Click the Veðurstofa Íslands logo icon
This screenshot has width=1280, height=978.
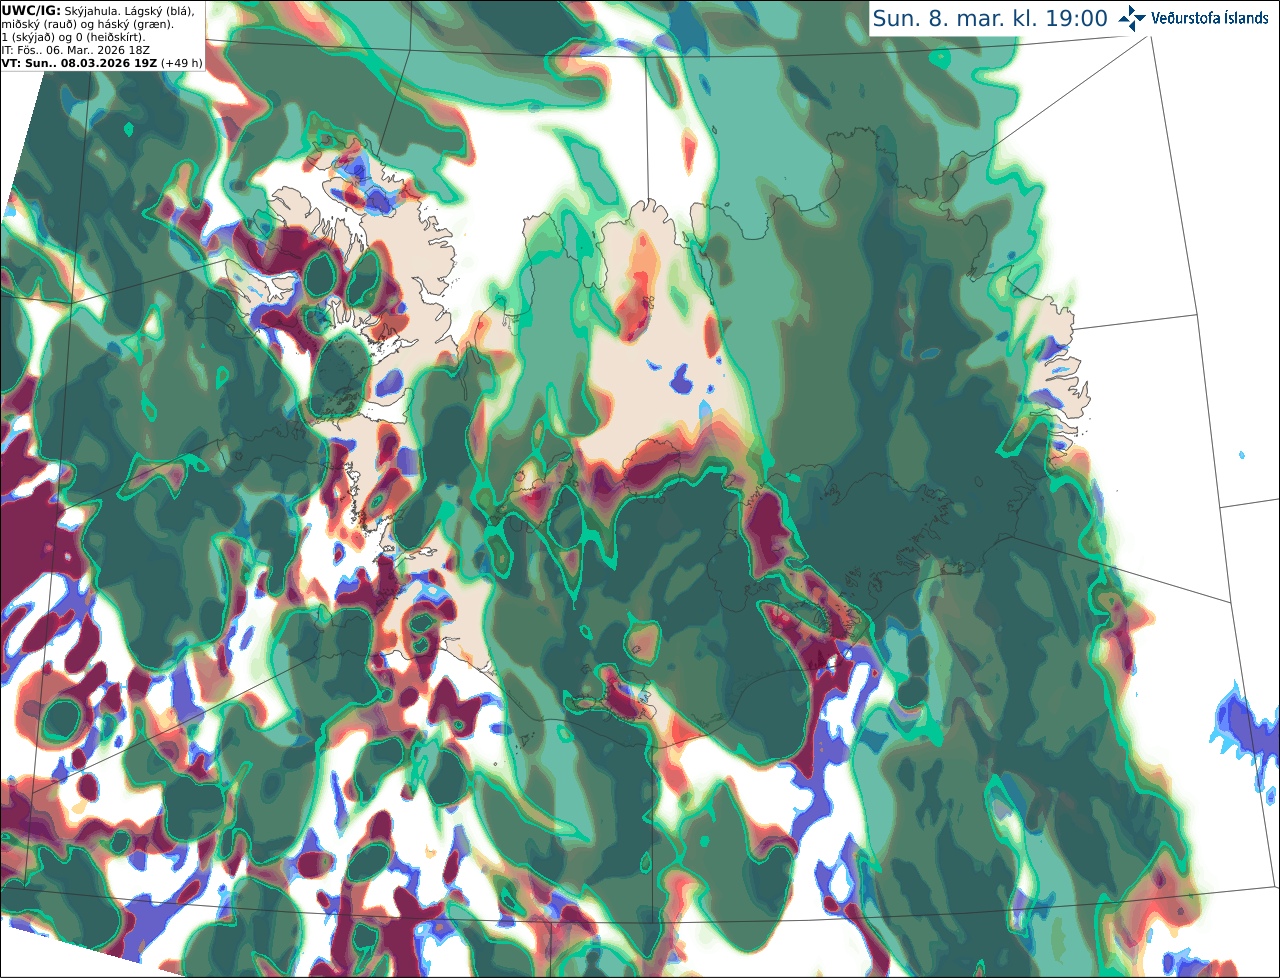click(x=1133, y=18)
